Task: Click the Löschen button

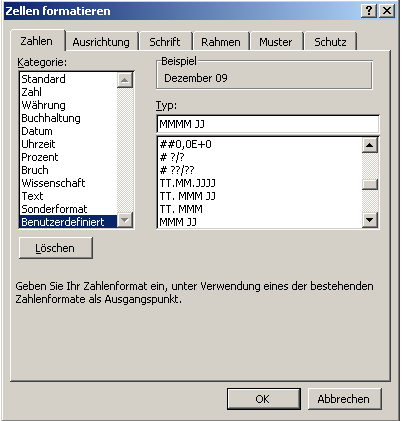Action: point(56,248)
